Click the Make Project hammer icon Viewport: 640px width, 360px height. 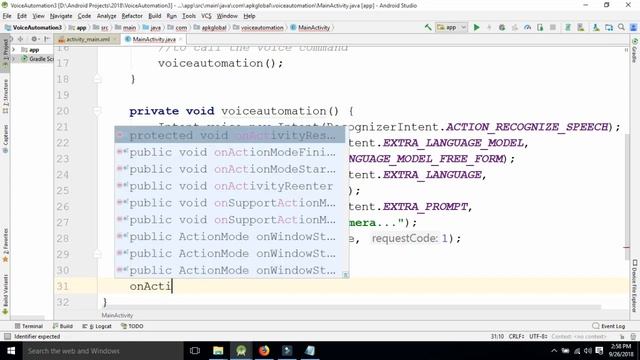(x=428, y=27)
